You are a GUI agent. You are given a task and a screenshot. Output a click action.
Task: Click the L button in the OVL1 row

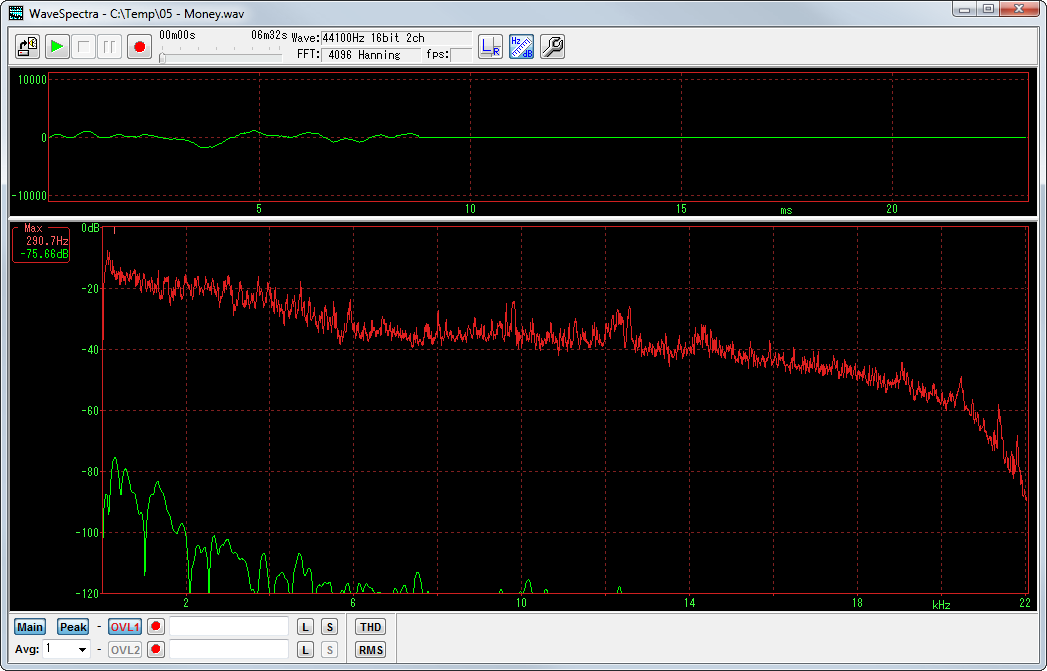pos(305,627)
